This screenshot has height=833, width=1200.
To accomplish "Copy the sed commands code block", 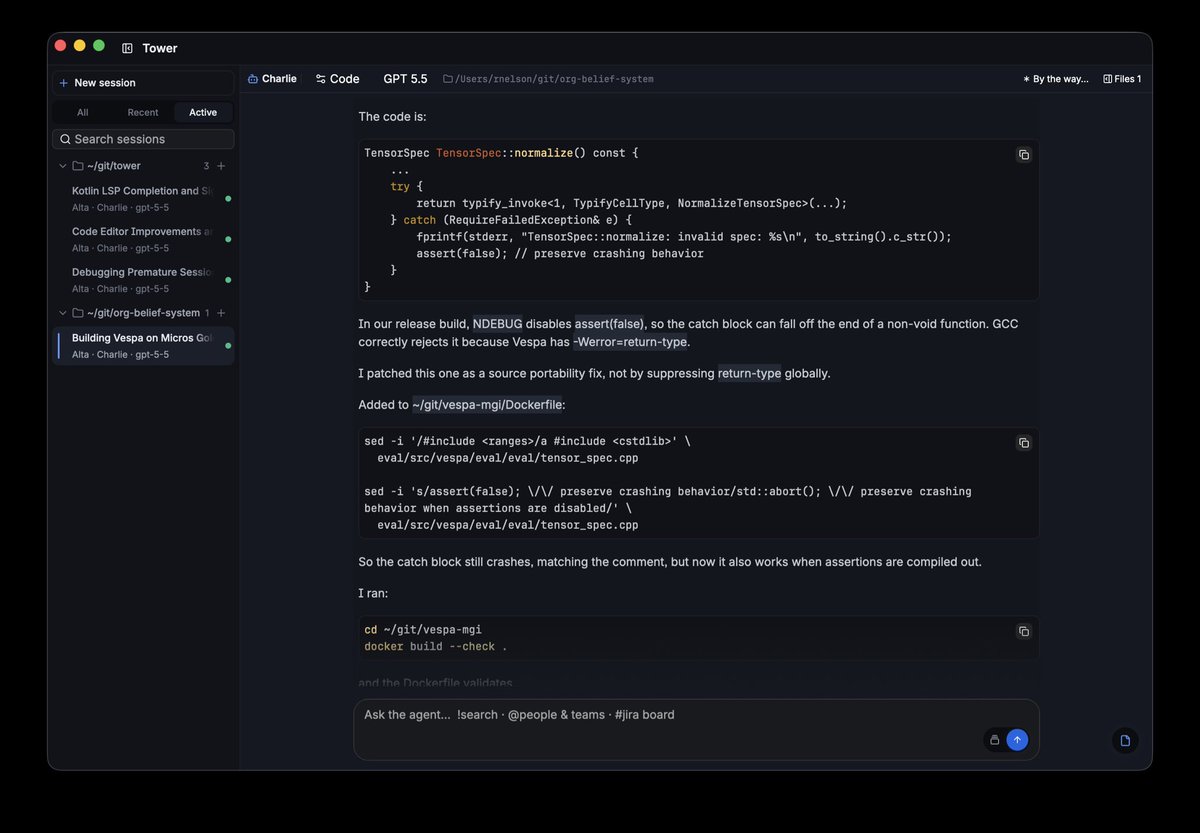I will coord(1023,443).
